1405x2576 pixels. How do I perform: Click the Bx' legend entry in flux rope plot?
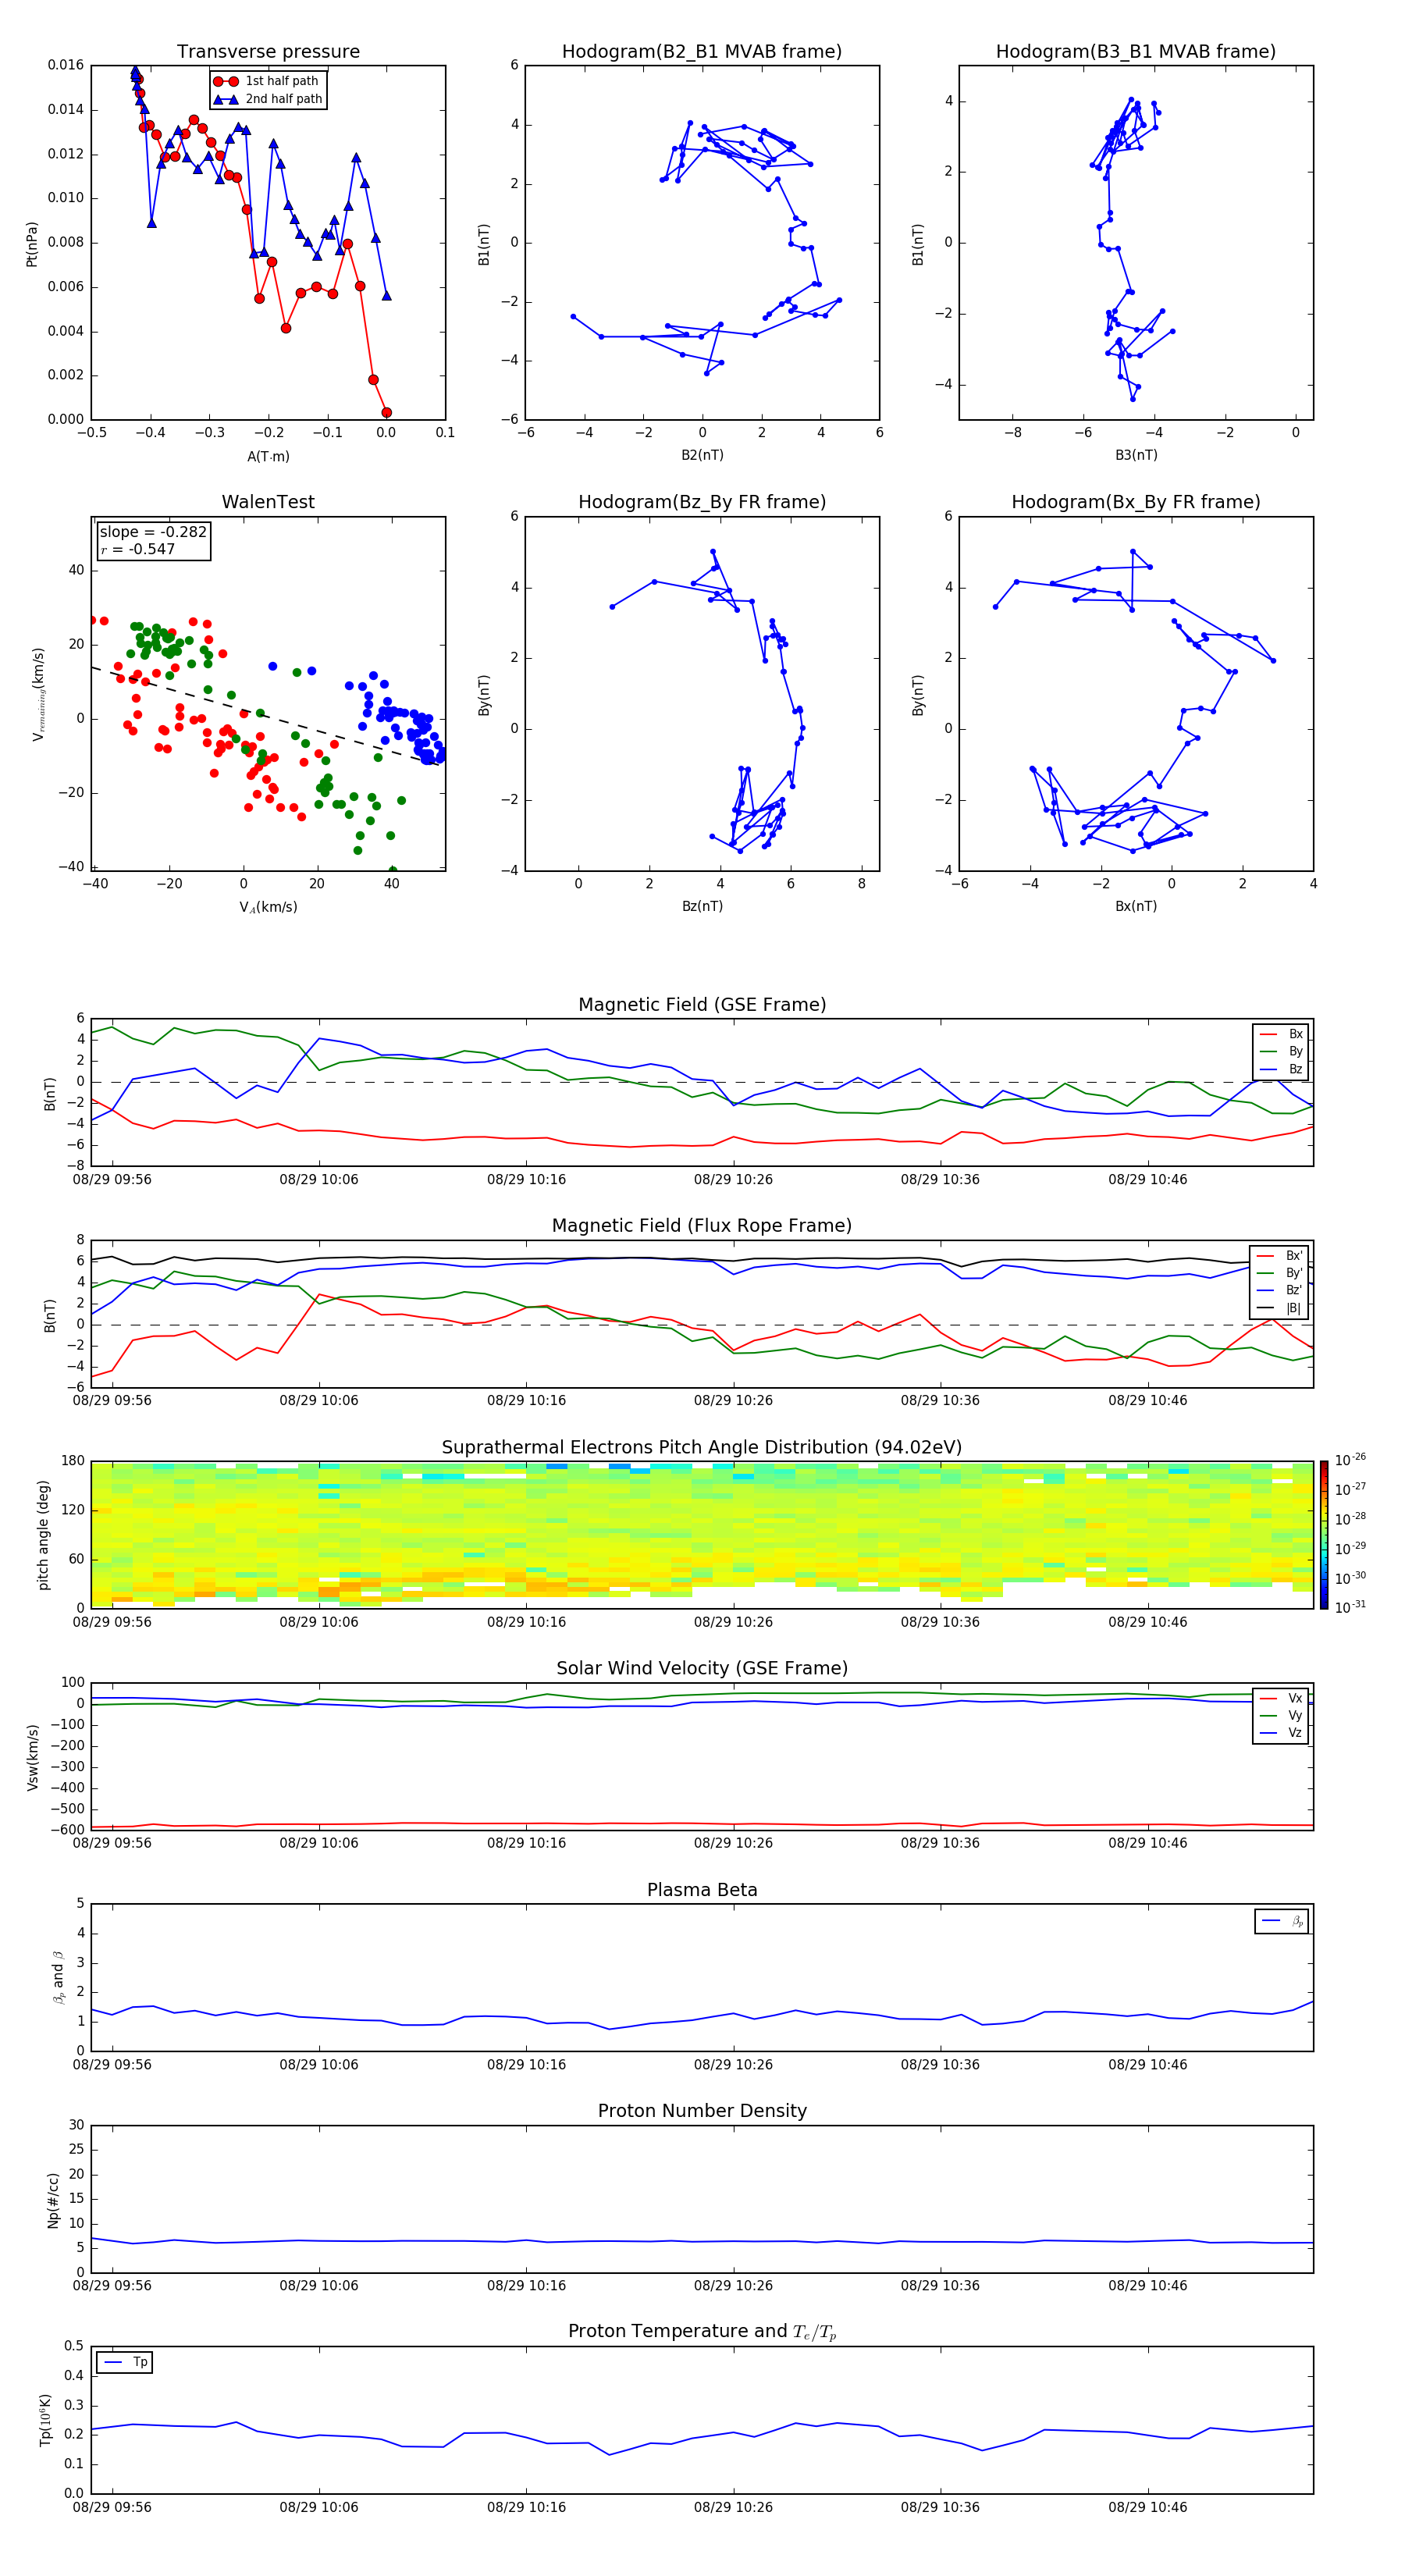[1280, 1256]
